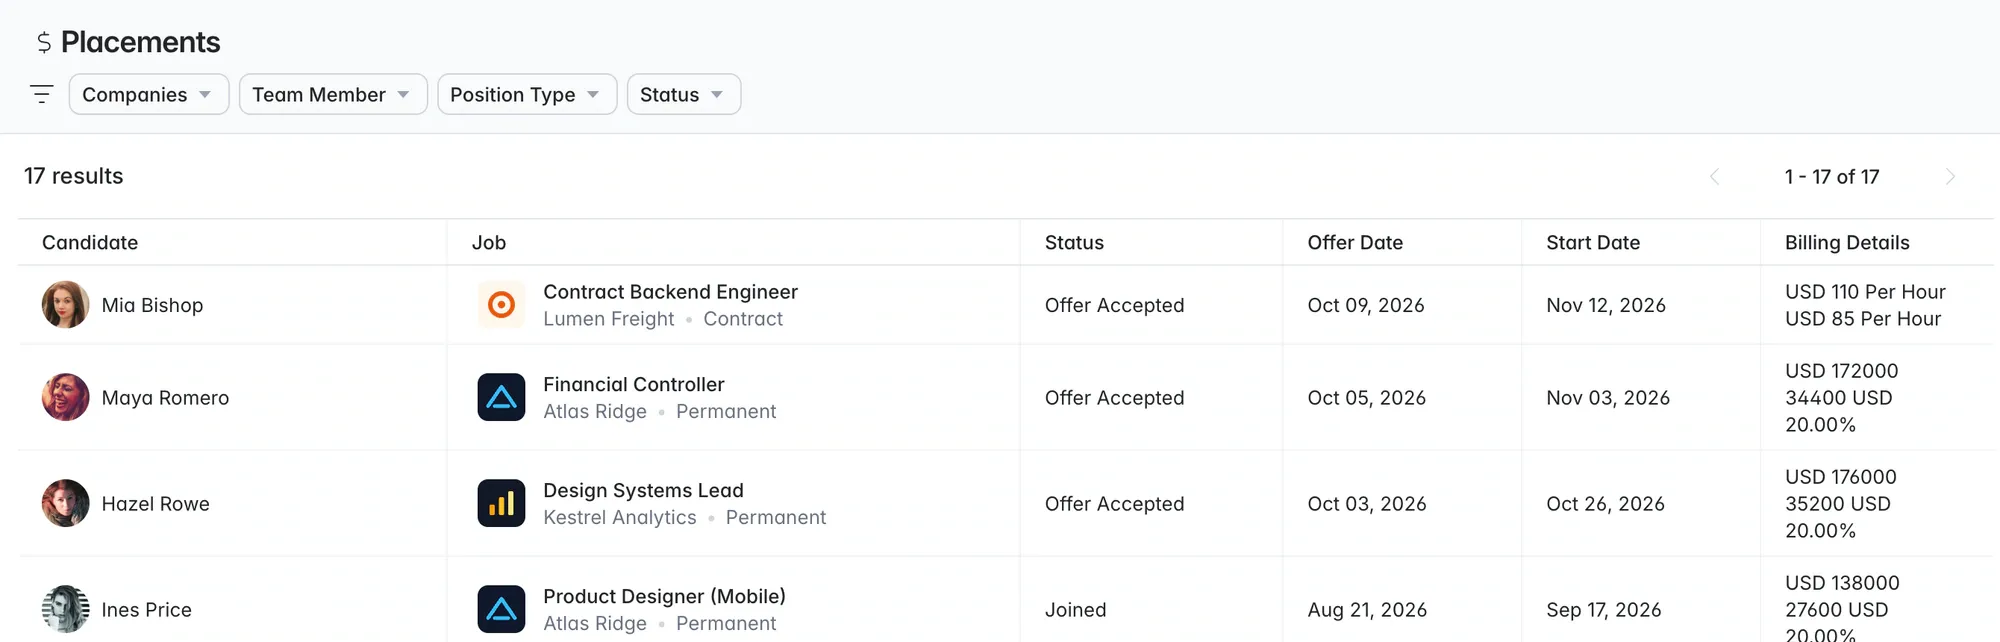Open the Product Designer (Mobile) job
This screenshot has width=2000, height=642.
[x=664, y=596]
